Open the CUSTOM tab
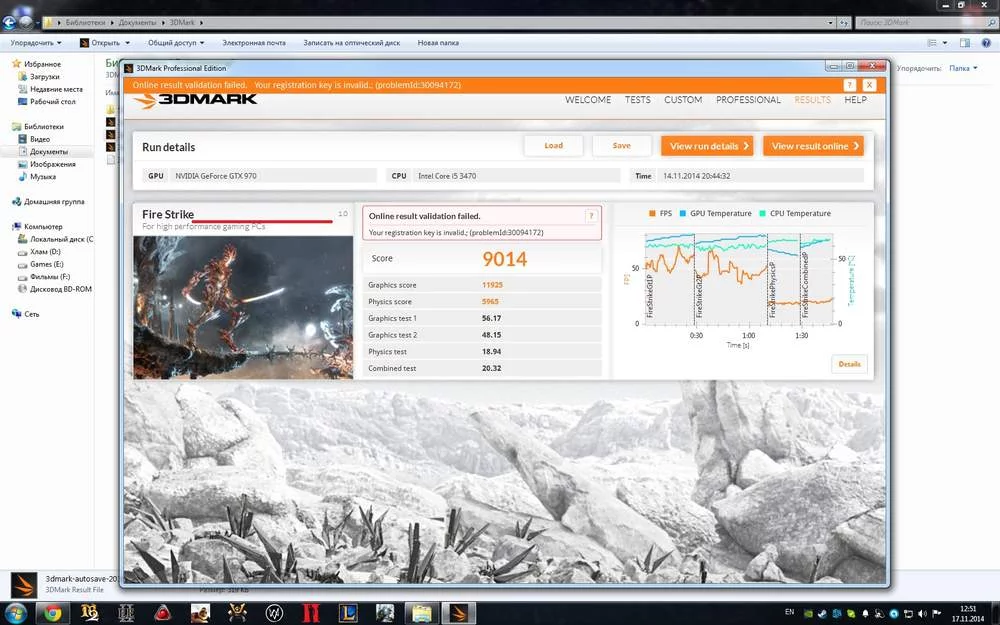Screen dimensions: 1000x625 [682, 99]
